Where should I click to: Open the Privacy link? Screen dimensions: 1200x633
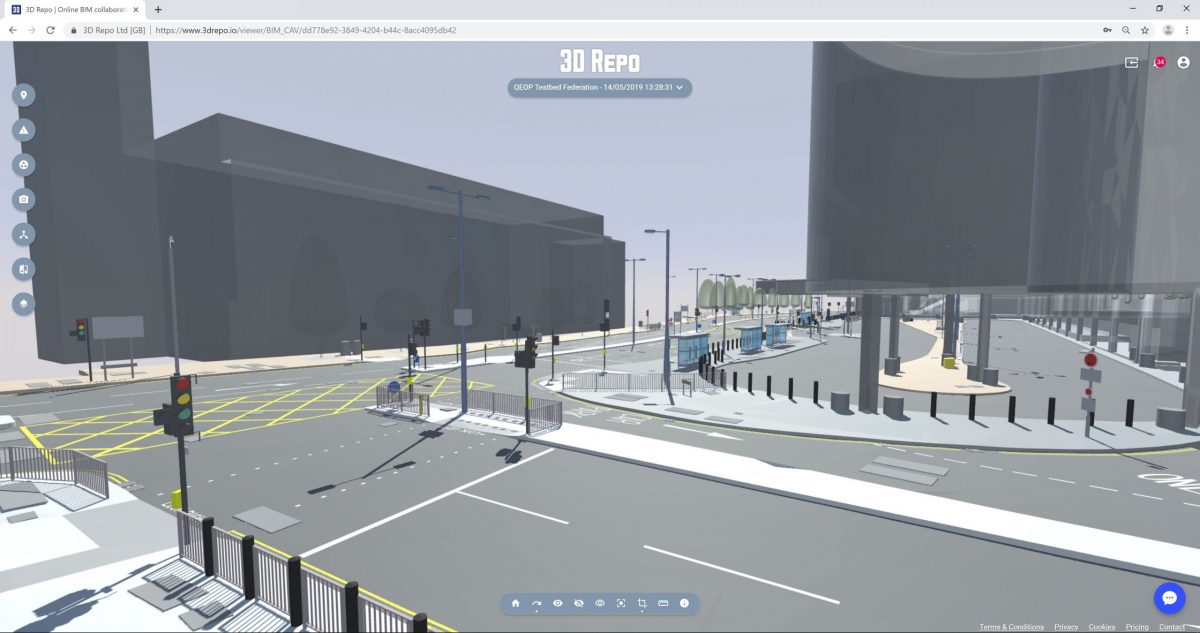point(1066,627)
